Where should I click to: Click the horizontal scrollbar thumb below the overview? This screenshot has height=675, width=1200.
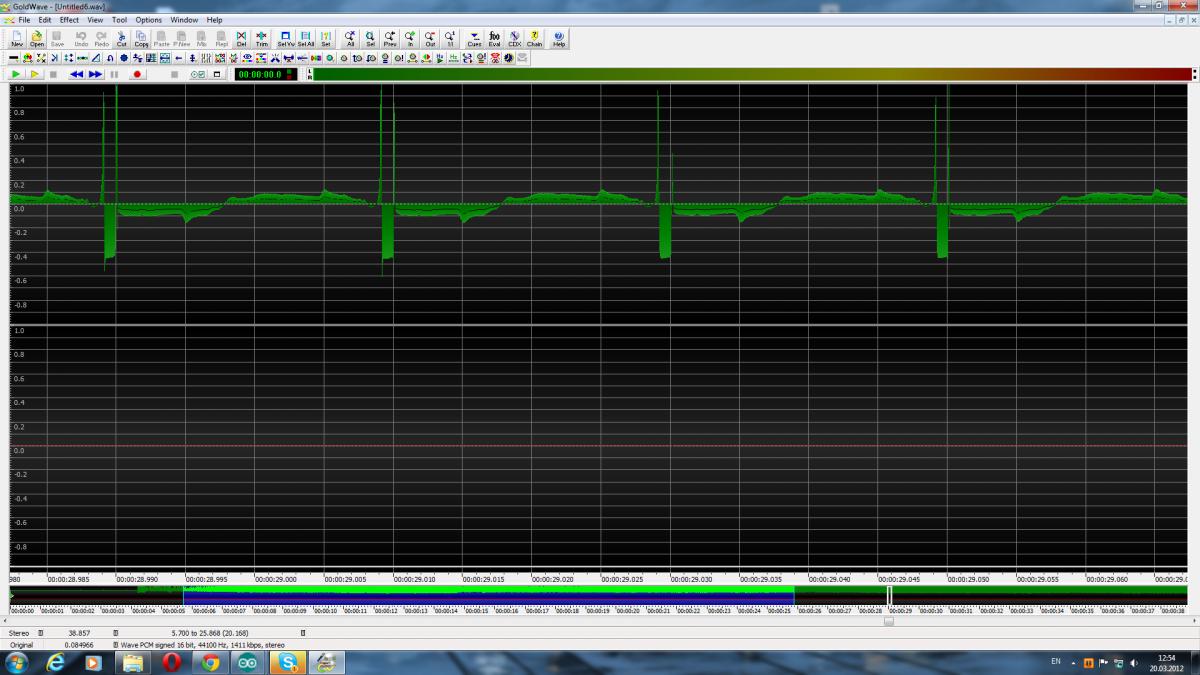pyautogui.click(x=889, y=621)
